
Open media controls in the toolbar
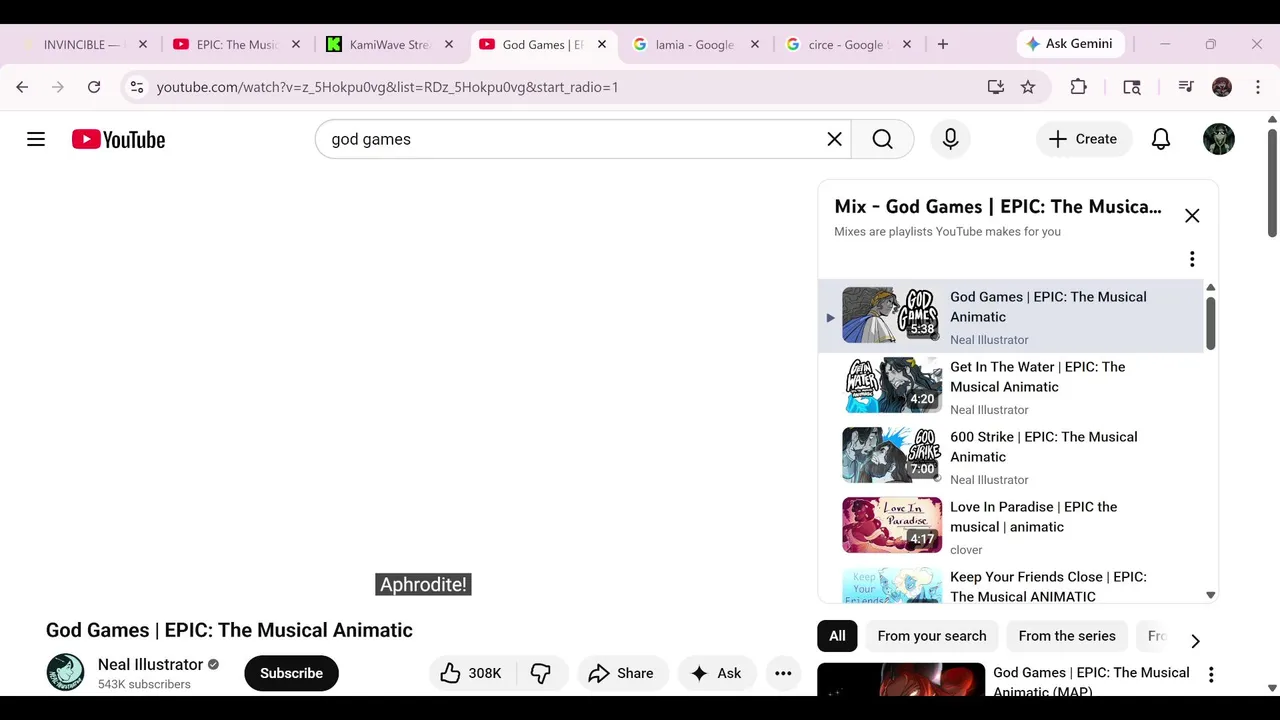click(1186, 87)
